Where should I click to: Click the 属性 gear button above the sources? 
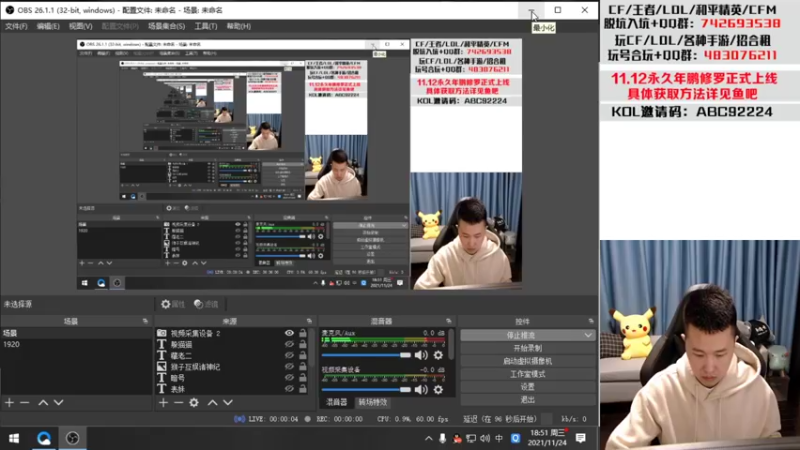173,304
